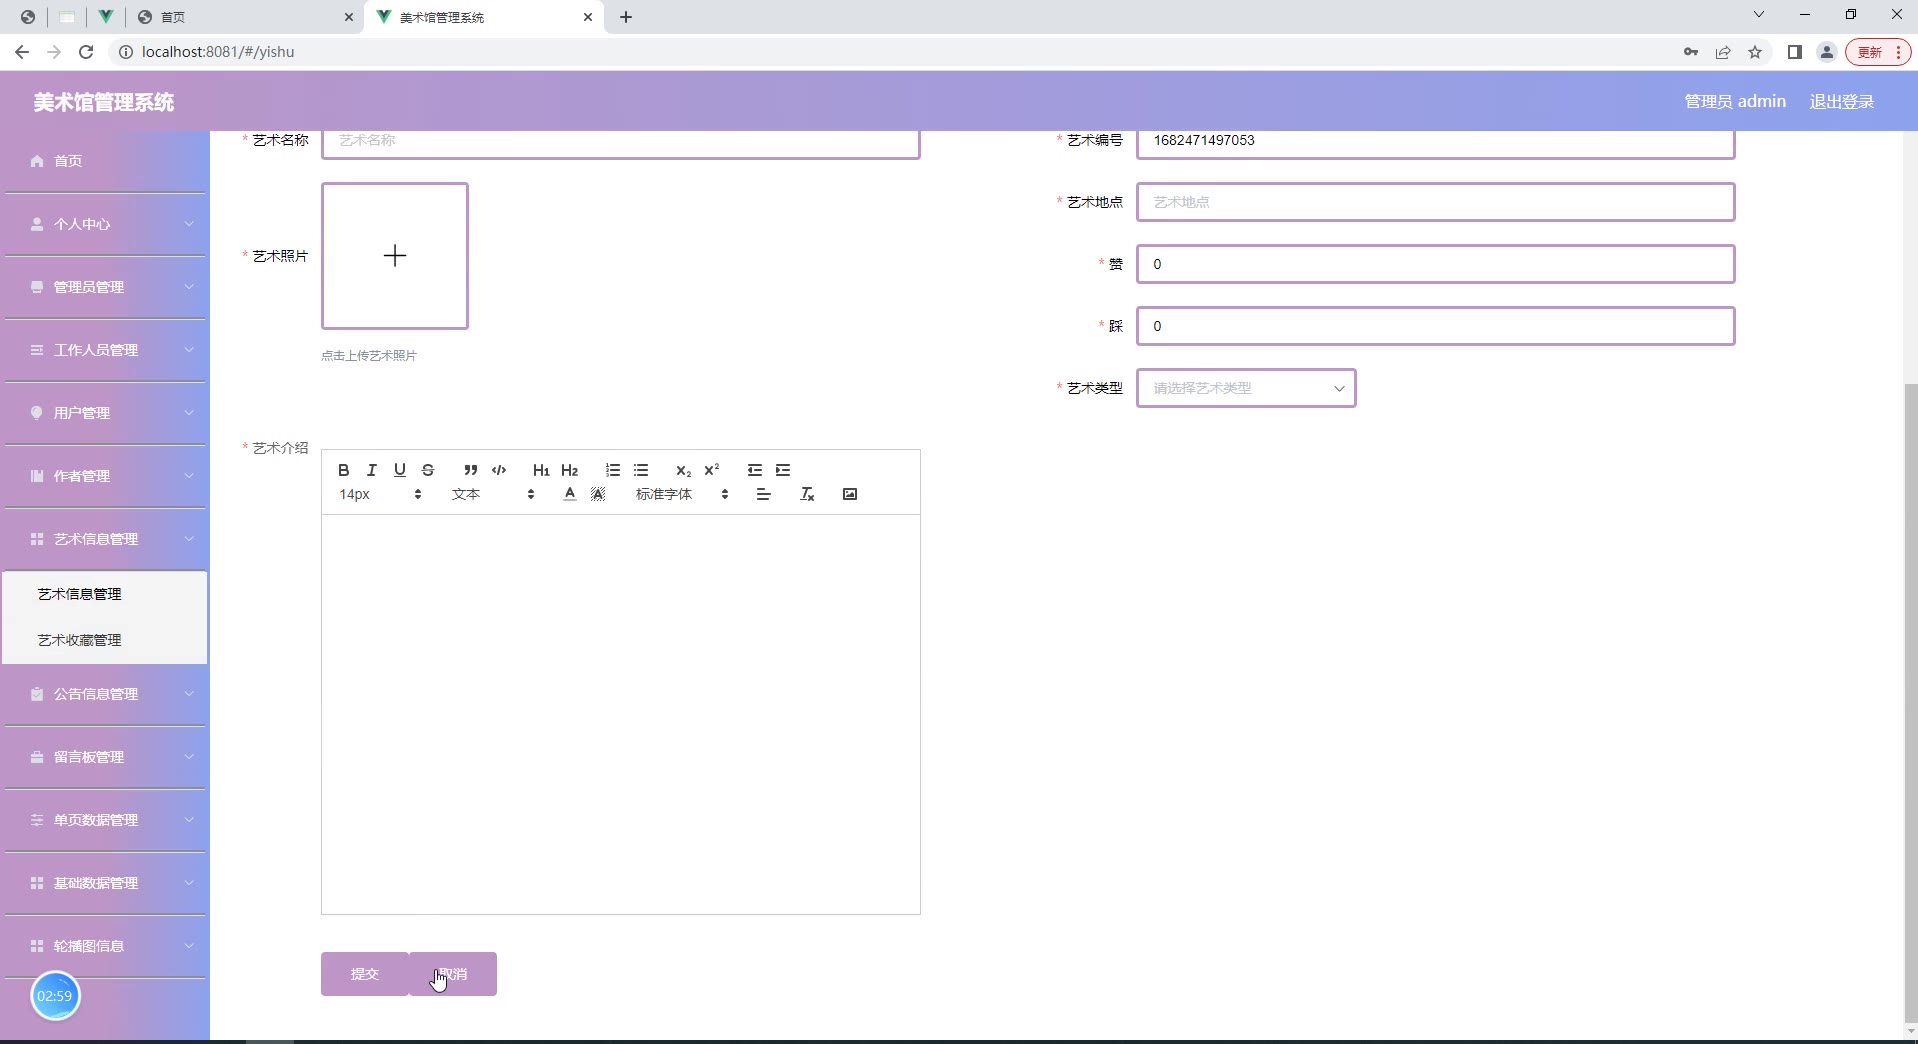Expand the 留言板管理 sidebar menu
The height and width of the screenshot is (1044, 1918).
(105, 757)
